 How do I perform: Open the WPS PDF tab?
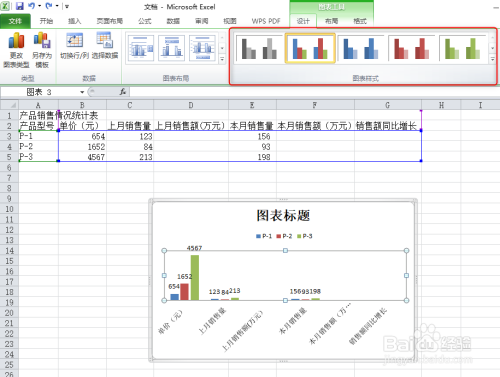point(266,21)
